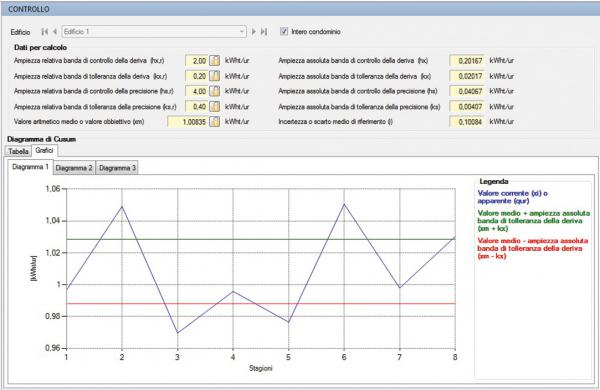Click the green upper tolerance line
600x390 pixels.
tap(261, 239)
